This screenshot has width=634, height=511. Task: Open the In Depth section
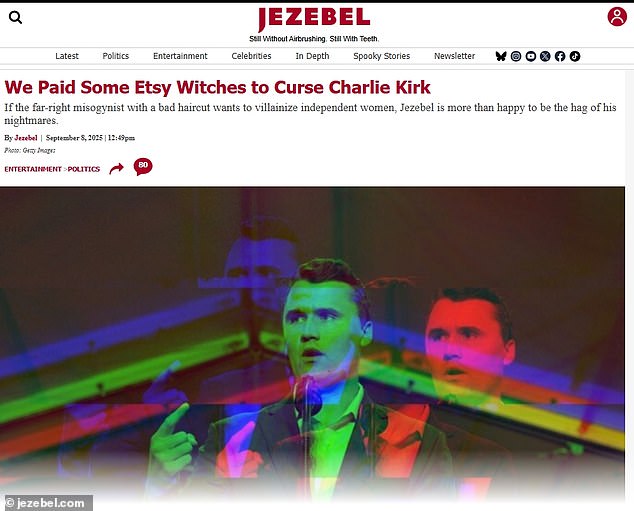pos(312,56)
